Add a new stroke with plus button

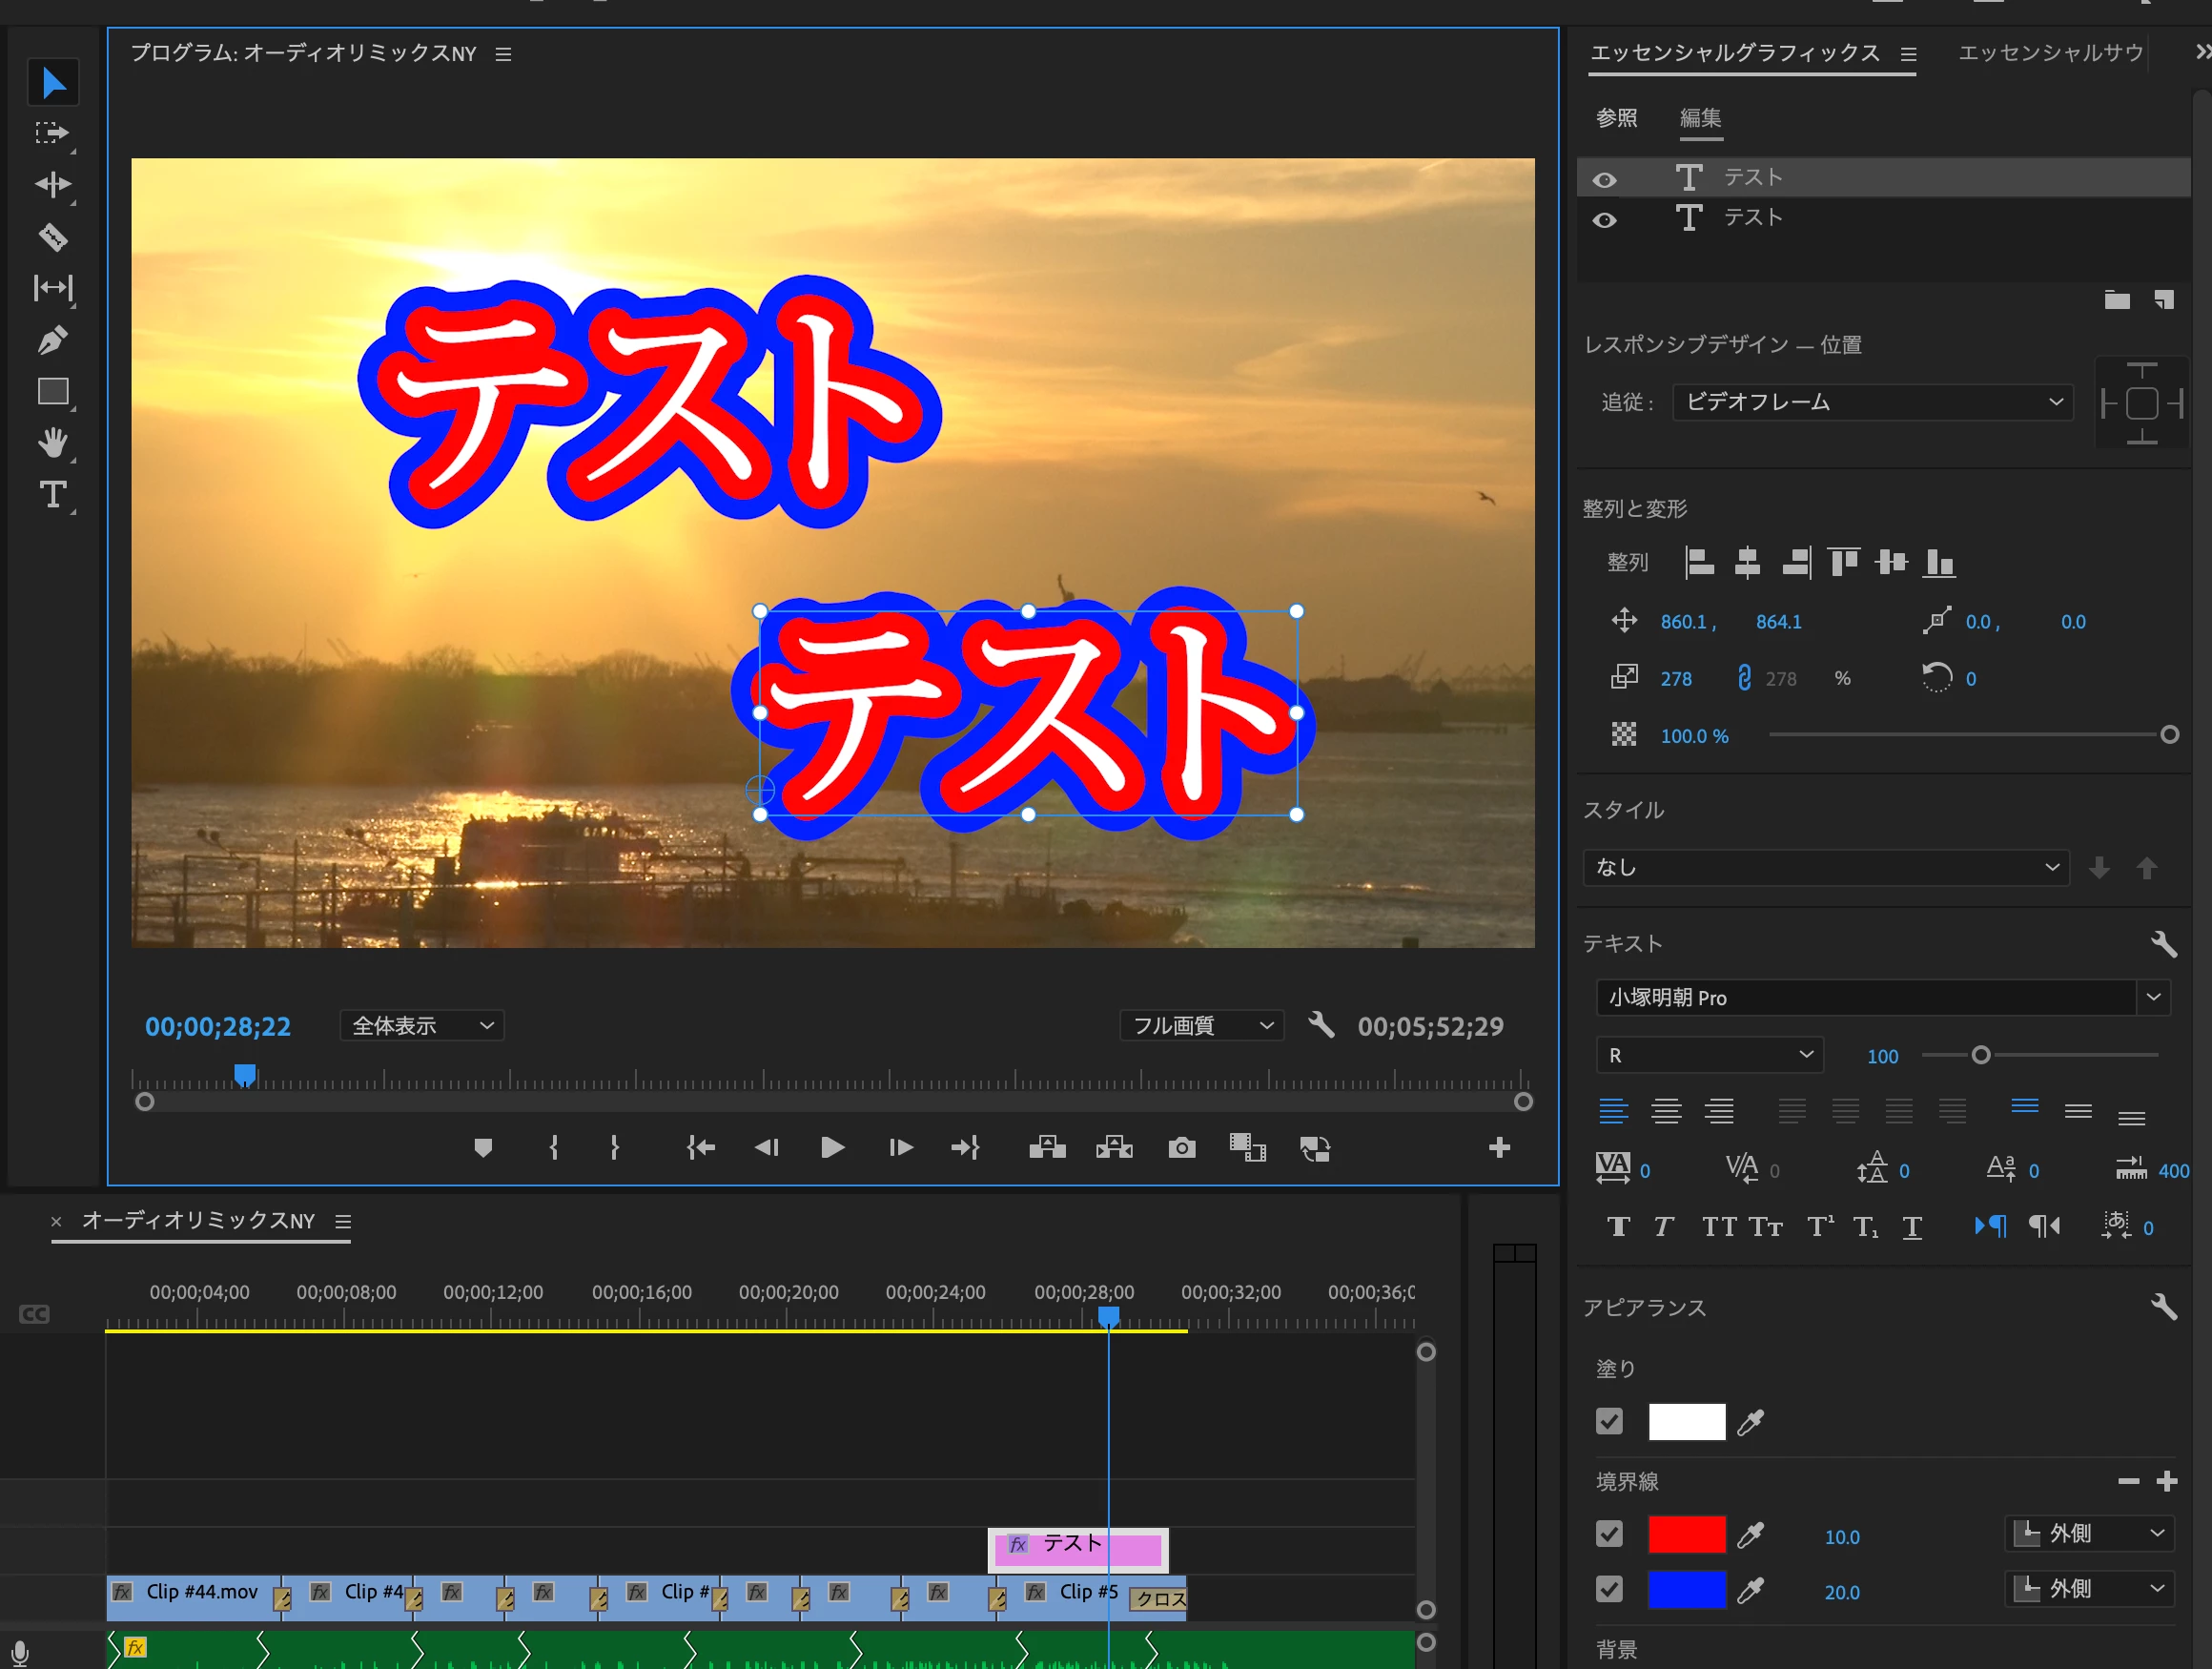2167,1481
